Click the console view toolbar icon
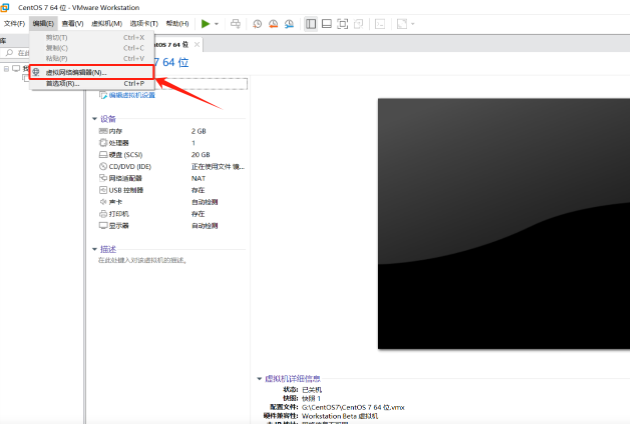The width and height of the screenshot is (630, 433). pos(380,24)
